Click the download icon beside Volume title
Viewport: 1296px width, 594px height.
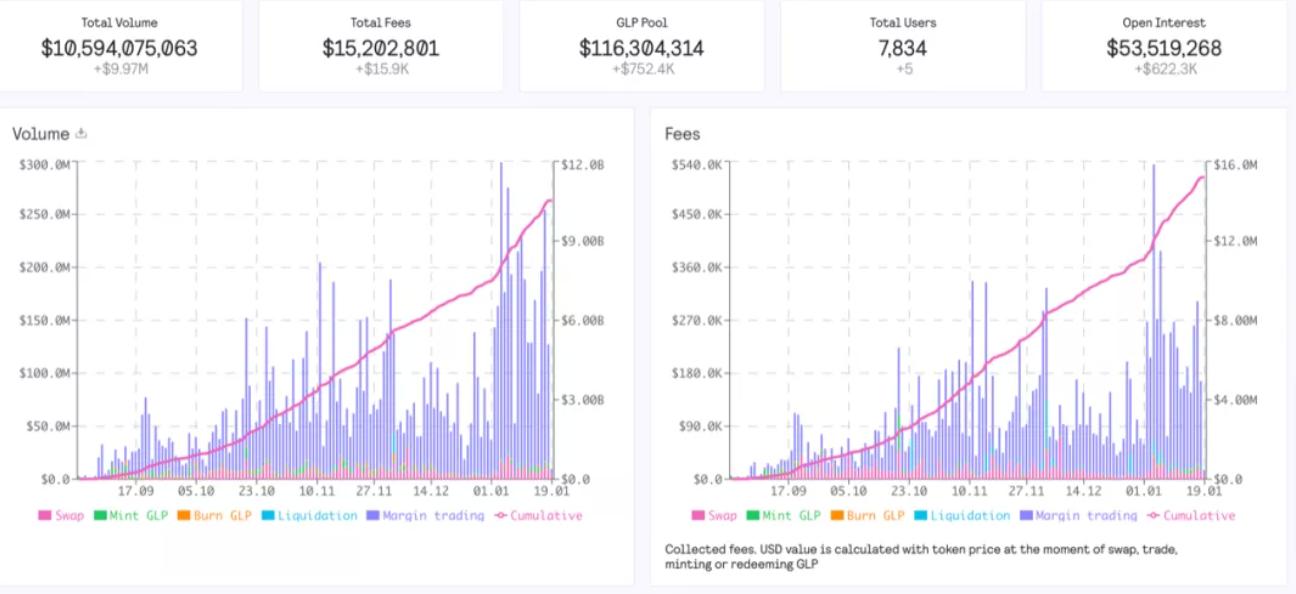82,134
